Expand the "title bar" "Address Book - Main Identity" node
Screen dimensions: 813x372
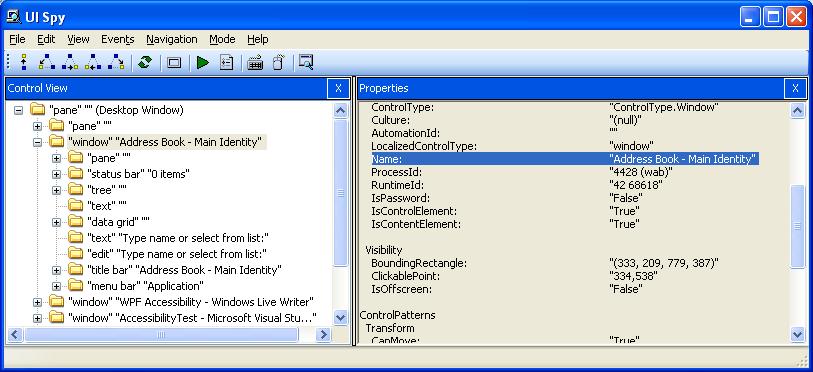coord(57,270)
